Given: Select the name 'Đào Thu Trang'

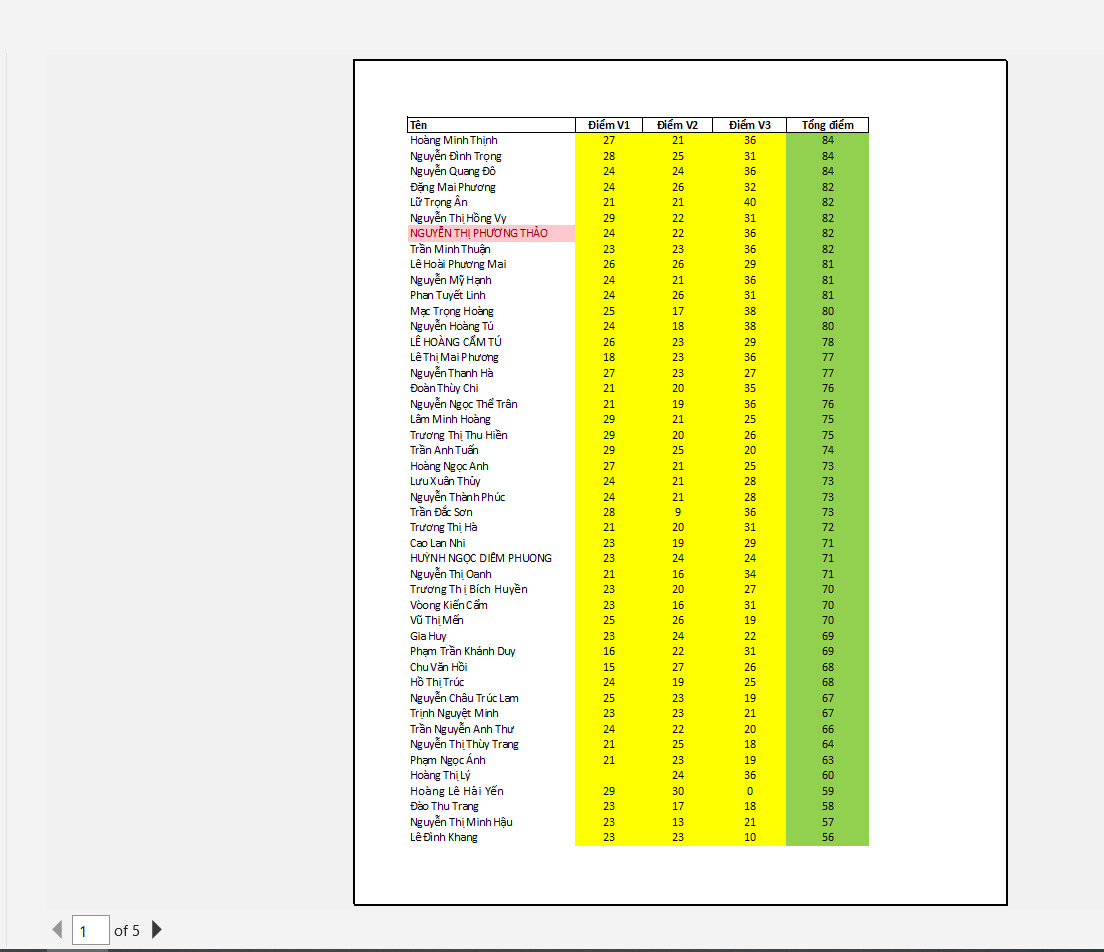Looking at the screenshot, I should (444, 806).
